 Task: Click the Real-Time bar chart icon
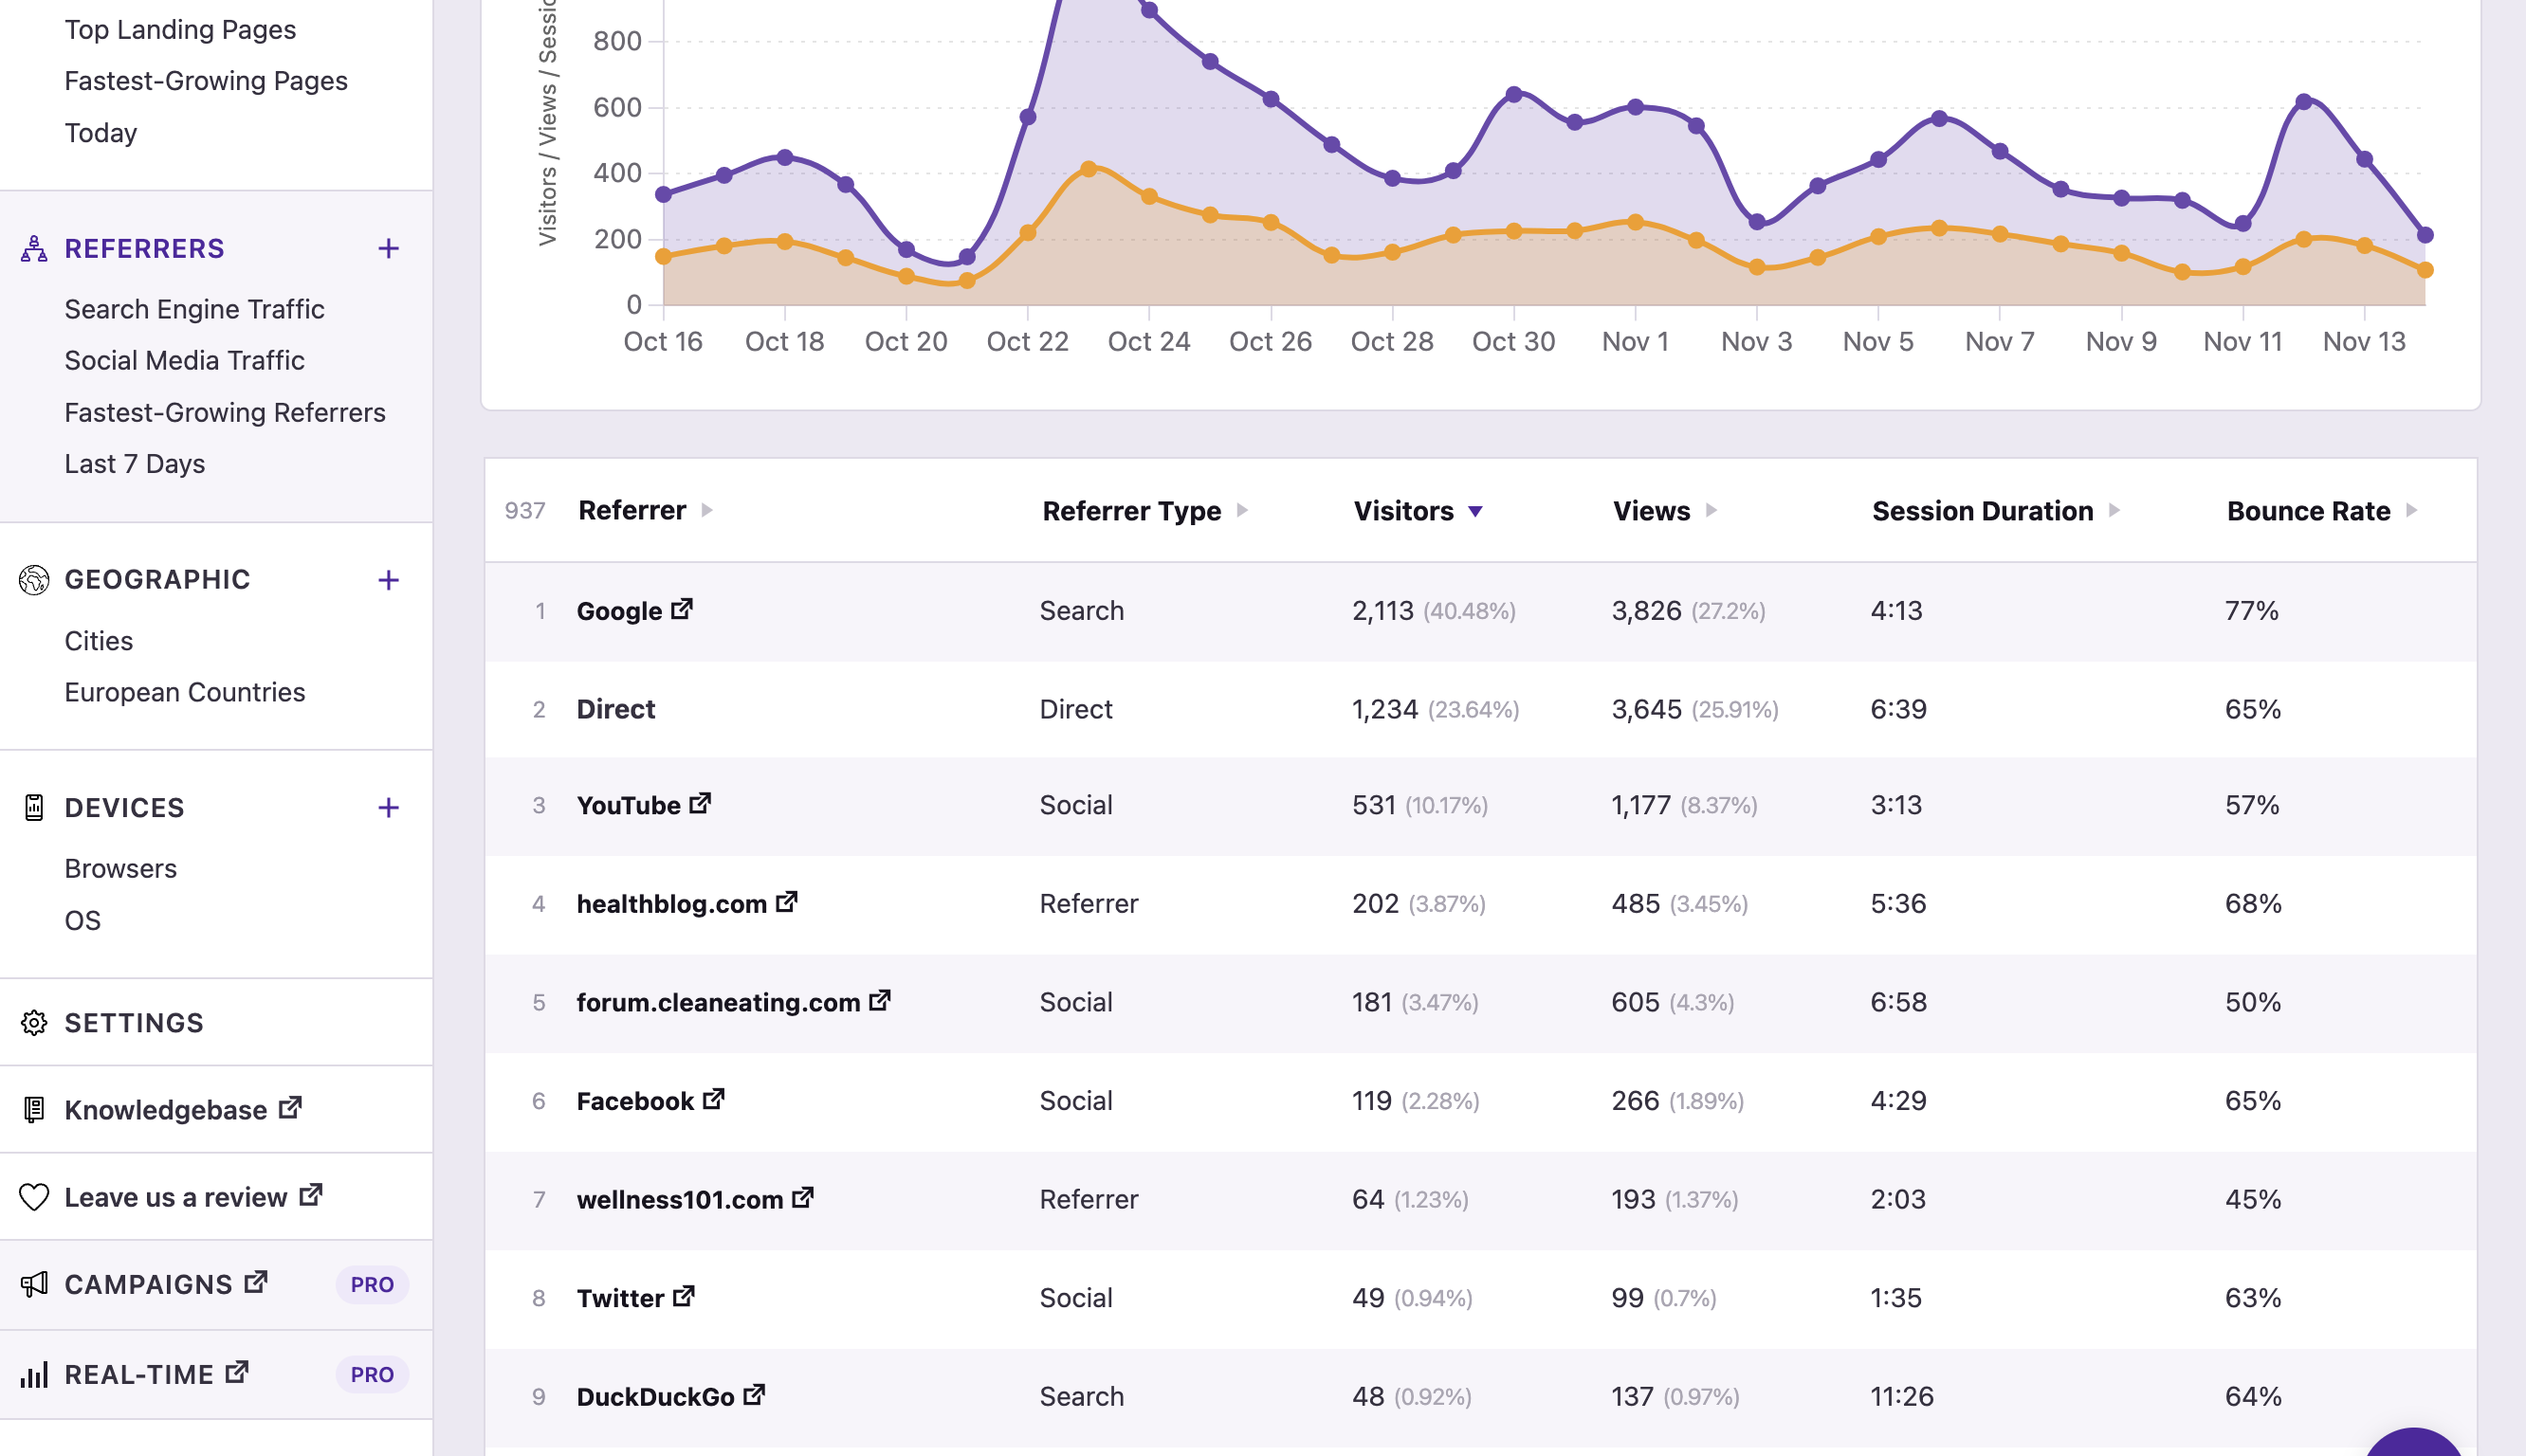pyautogui.click(x=33, y=1373)
